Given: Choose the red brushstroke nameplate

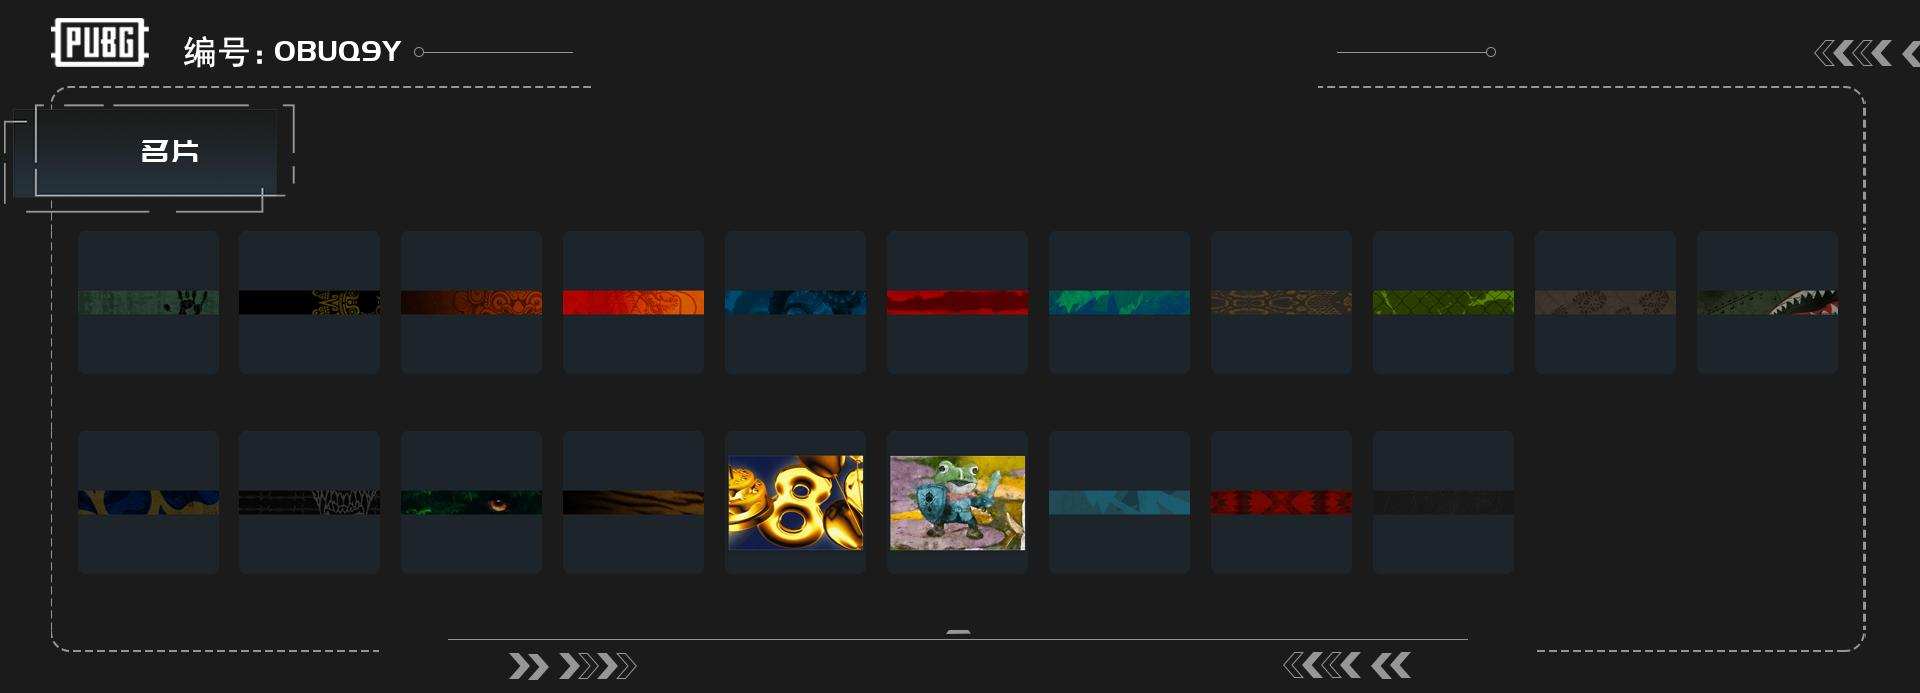Looking at the screenshot, I should click(957, 302).
